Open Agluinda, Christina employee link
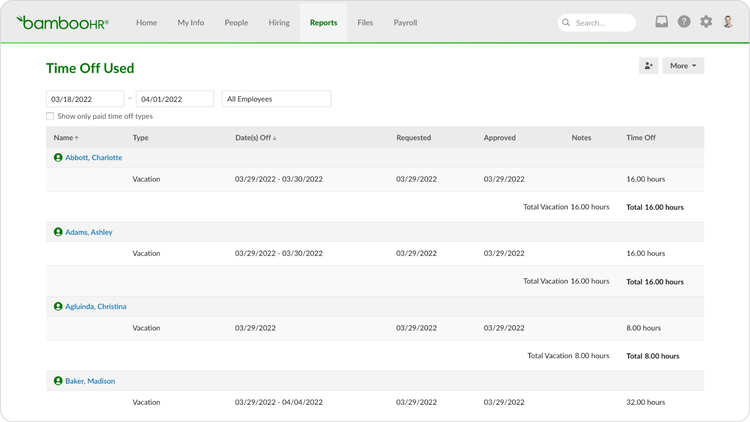The height and width of the screenshot is (422, 750). (x=96, y=306)
